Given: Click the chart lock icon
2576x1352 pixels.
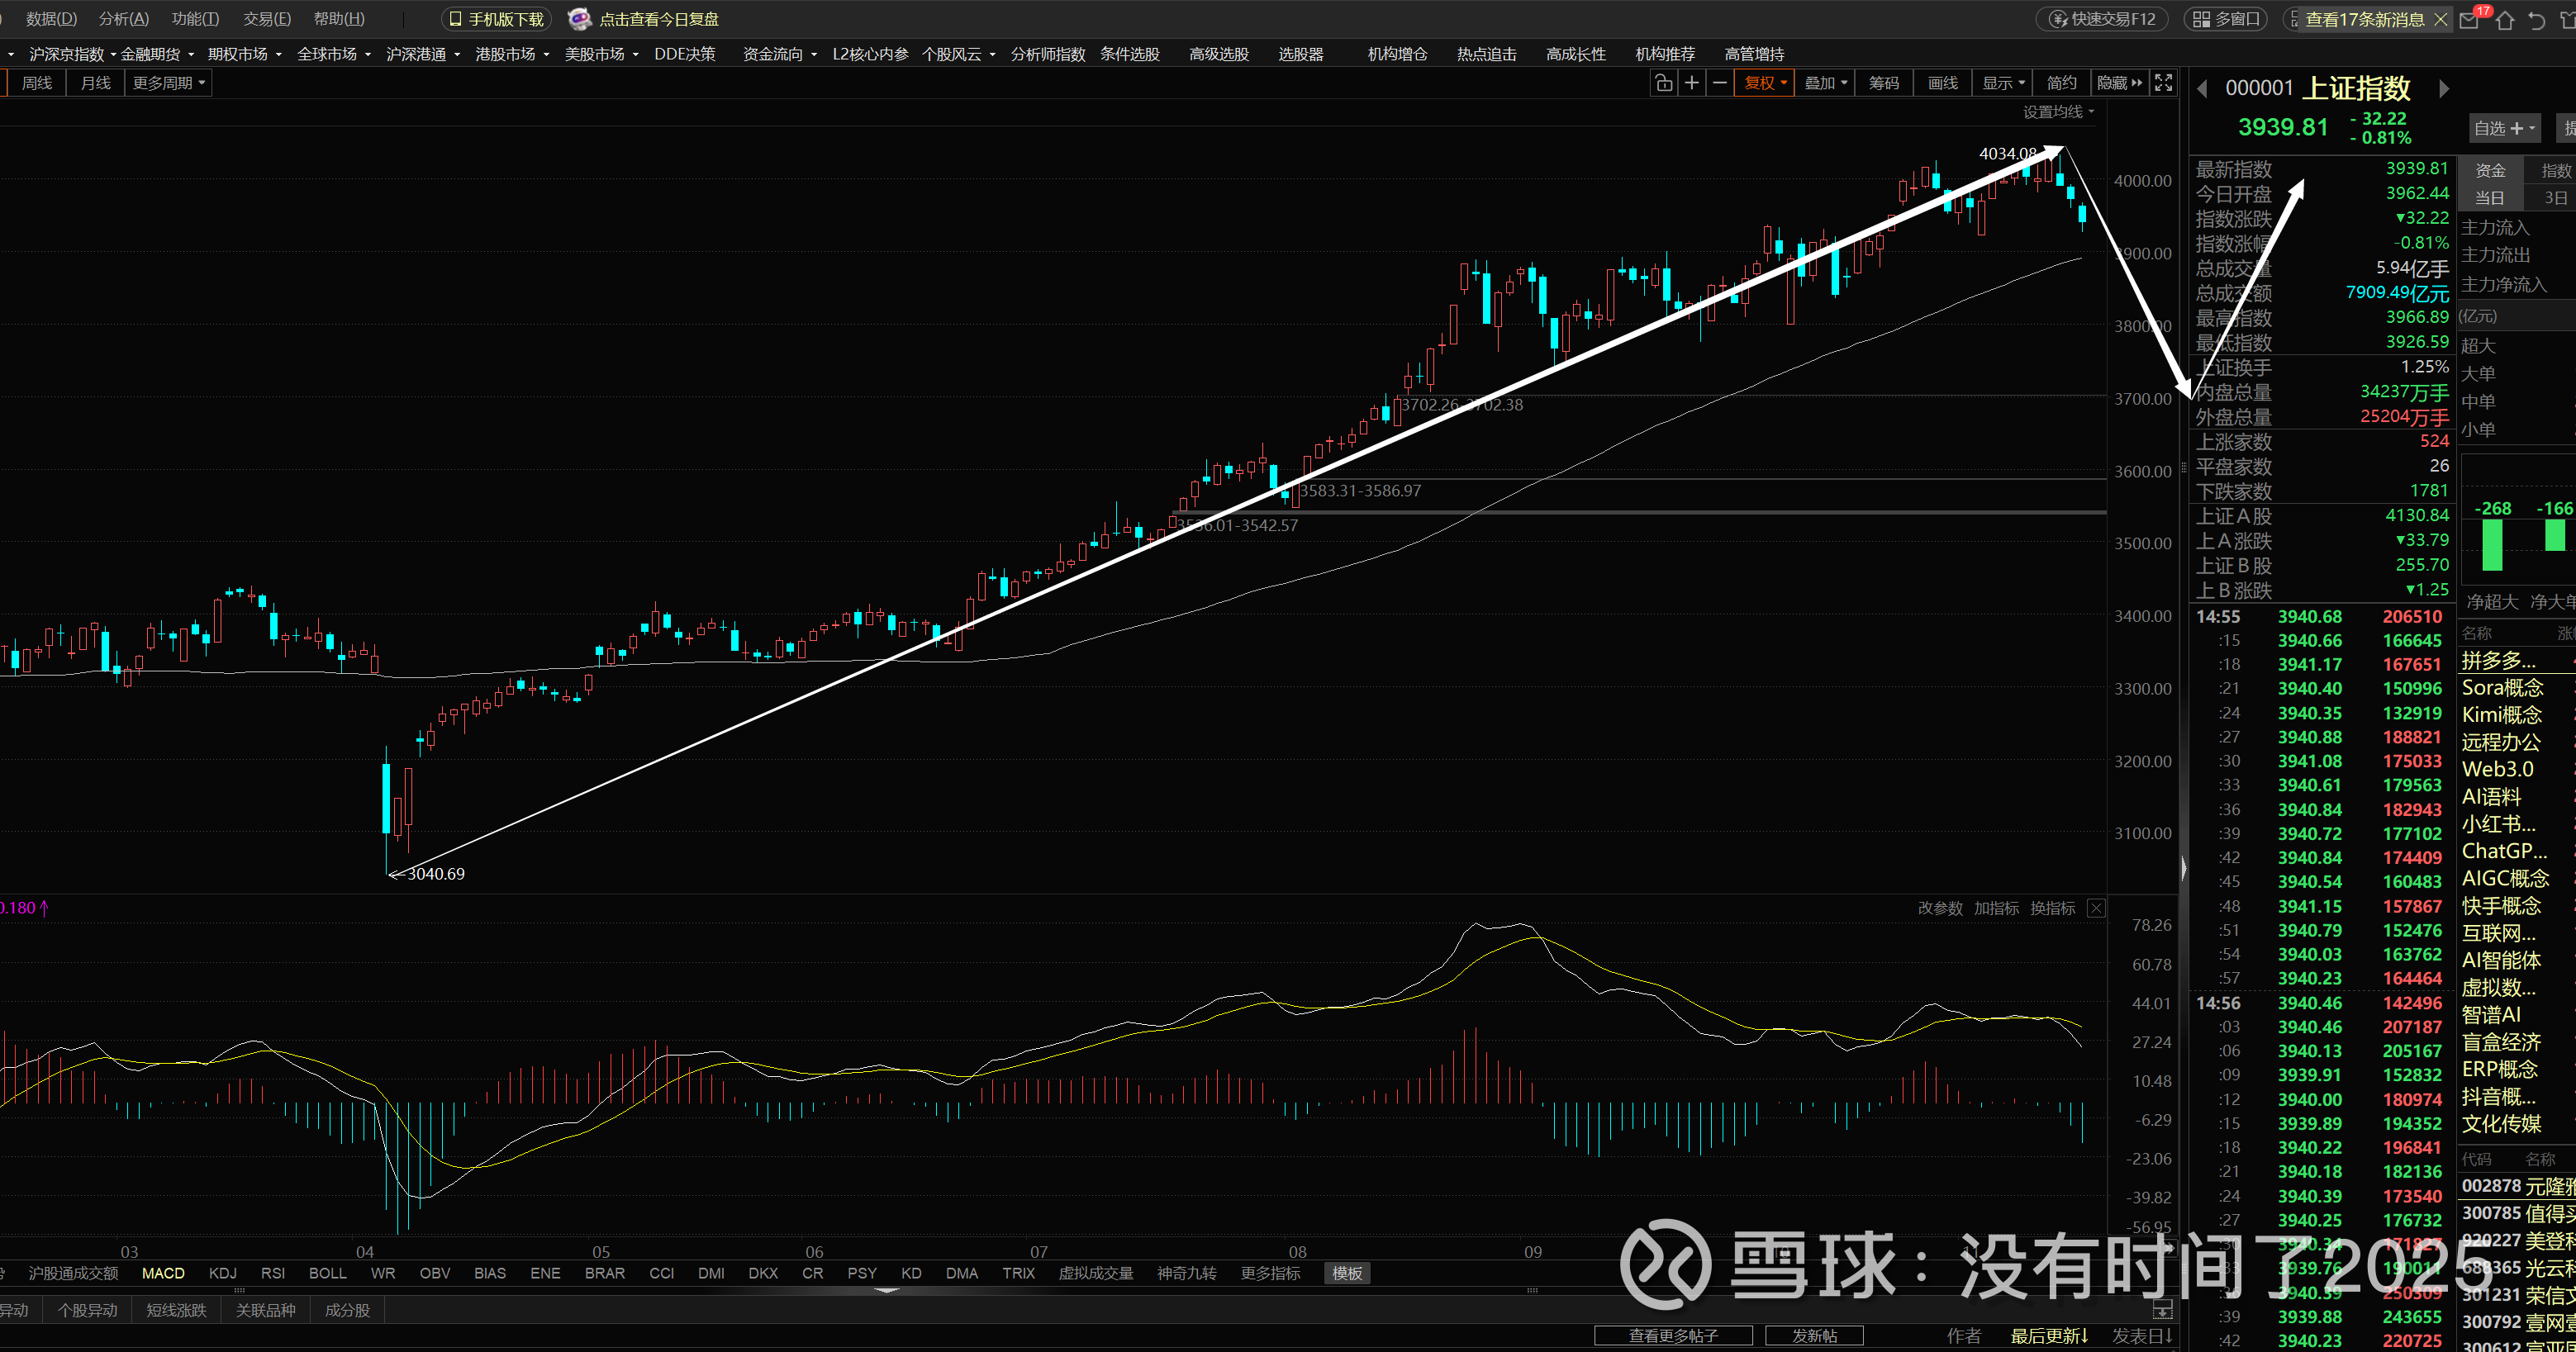Looking at the screenshot, I should pyautogui.click(x=1663, y=83).
